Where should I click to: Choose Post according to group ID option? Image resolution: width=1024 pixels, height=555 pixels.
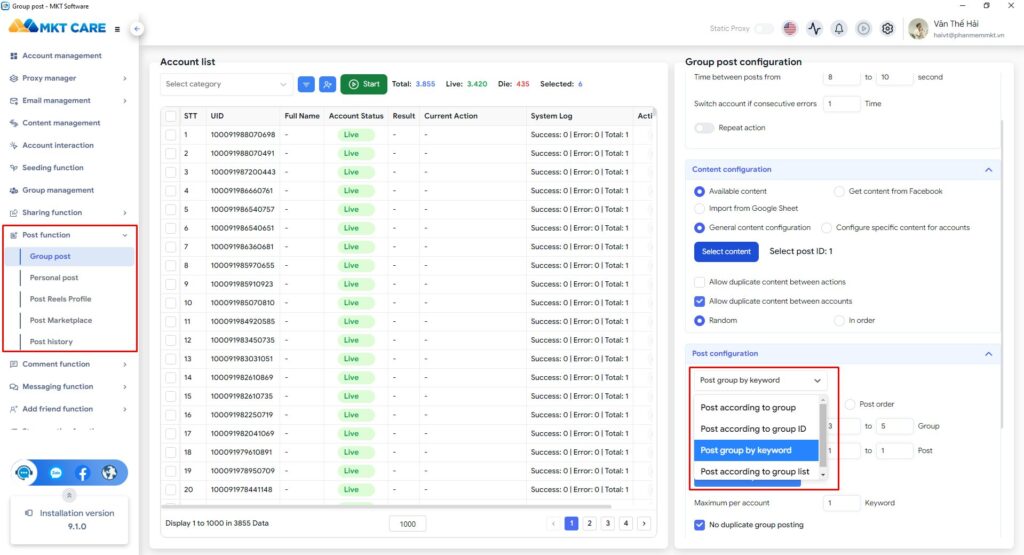coord(753,429)
